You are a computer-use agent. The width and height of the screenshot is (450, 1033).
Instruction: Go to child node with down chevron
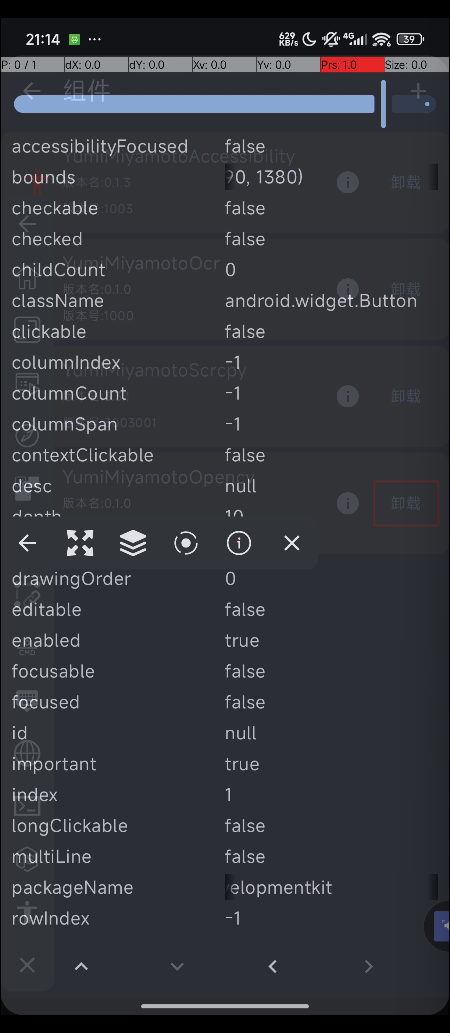(x=177, y=966)
